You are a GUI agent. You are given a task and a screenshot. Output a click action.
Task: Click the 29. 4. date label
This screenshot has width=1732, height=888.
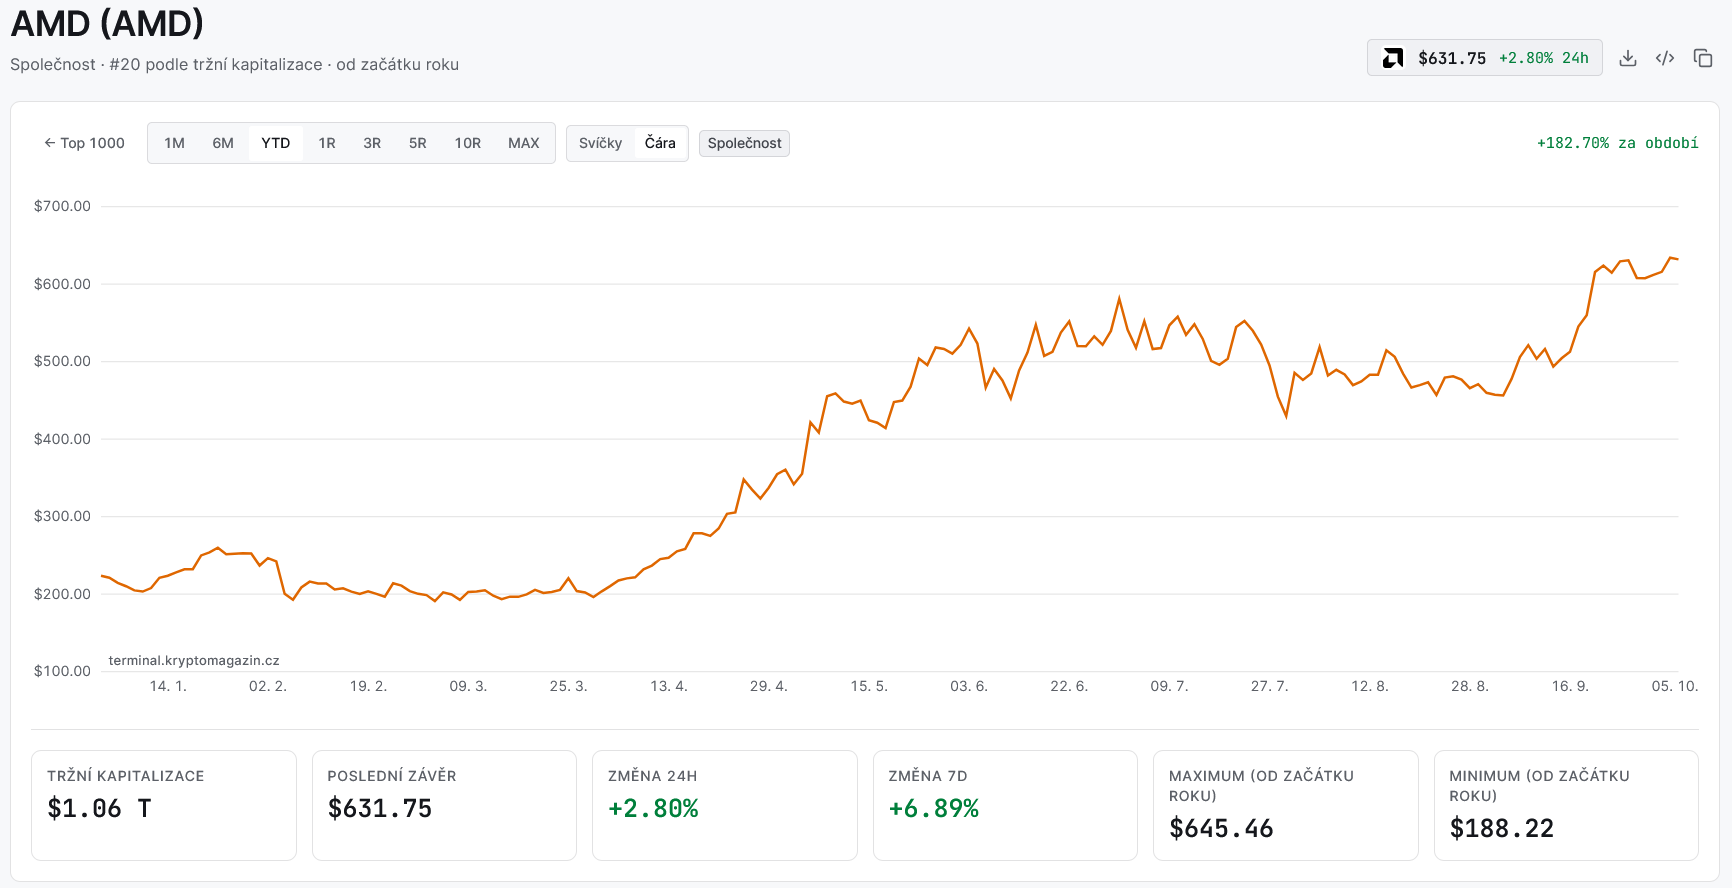coord(769,686)
